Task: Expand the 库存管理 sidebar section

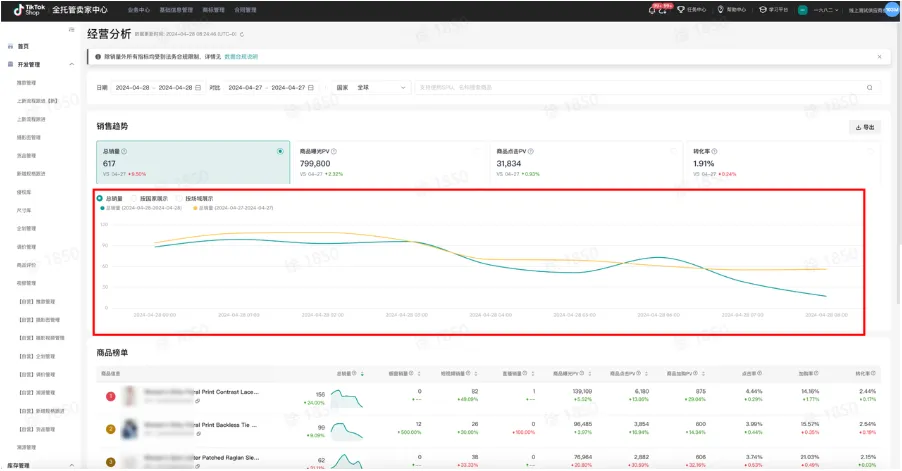Action: click(71, 465)
